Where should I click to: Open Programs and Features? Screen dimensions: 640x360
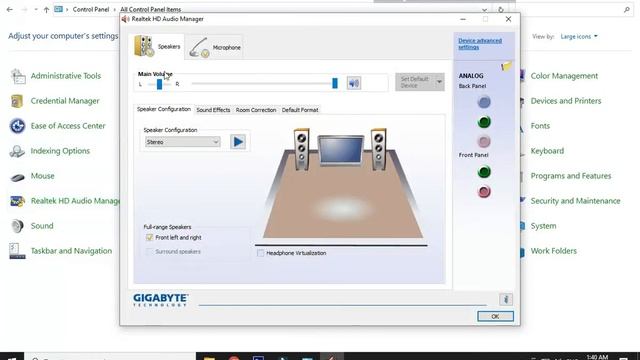coord(571,176)
